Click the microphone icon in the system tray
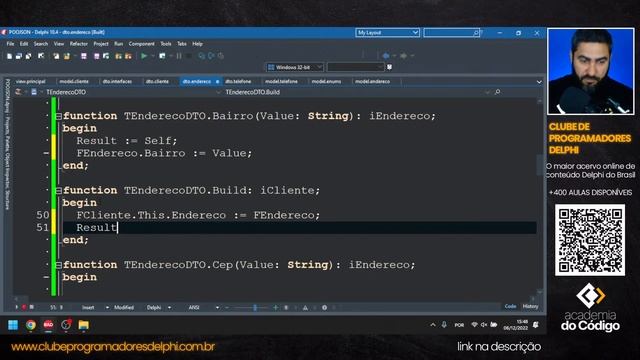640x360 pixels. point(444,325)
